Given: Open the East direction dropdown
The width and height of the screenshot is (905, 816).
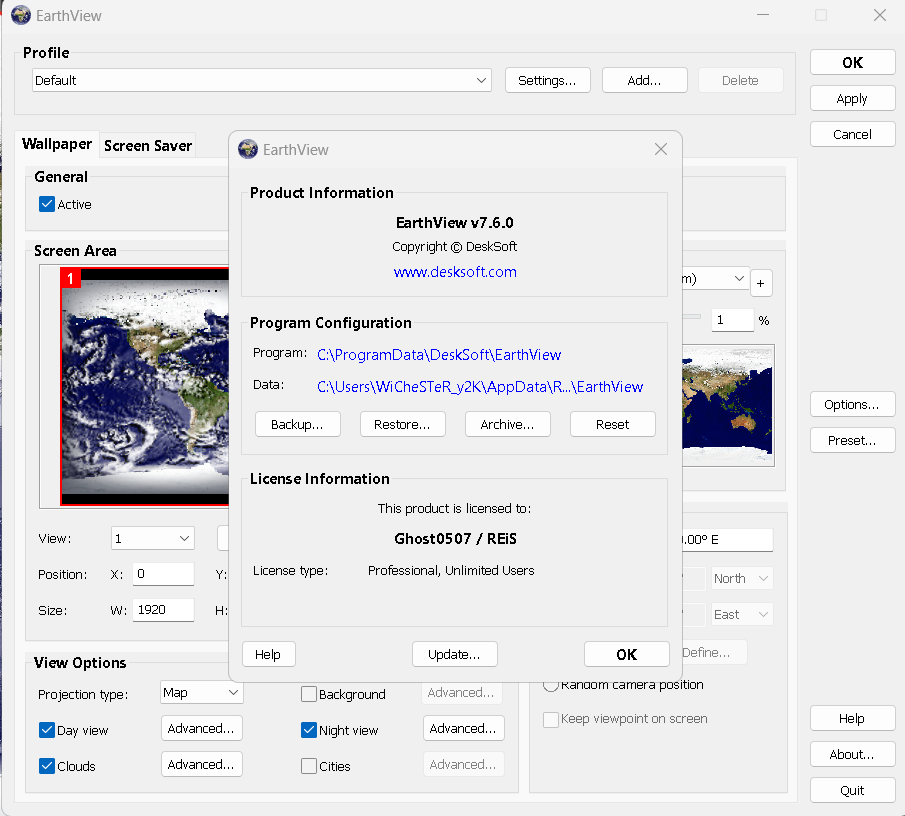Looking at the screenshot, I should (742, 615).
